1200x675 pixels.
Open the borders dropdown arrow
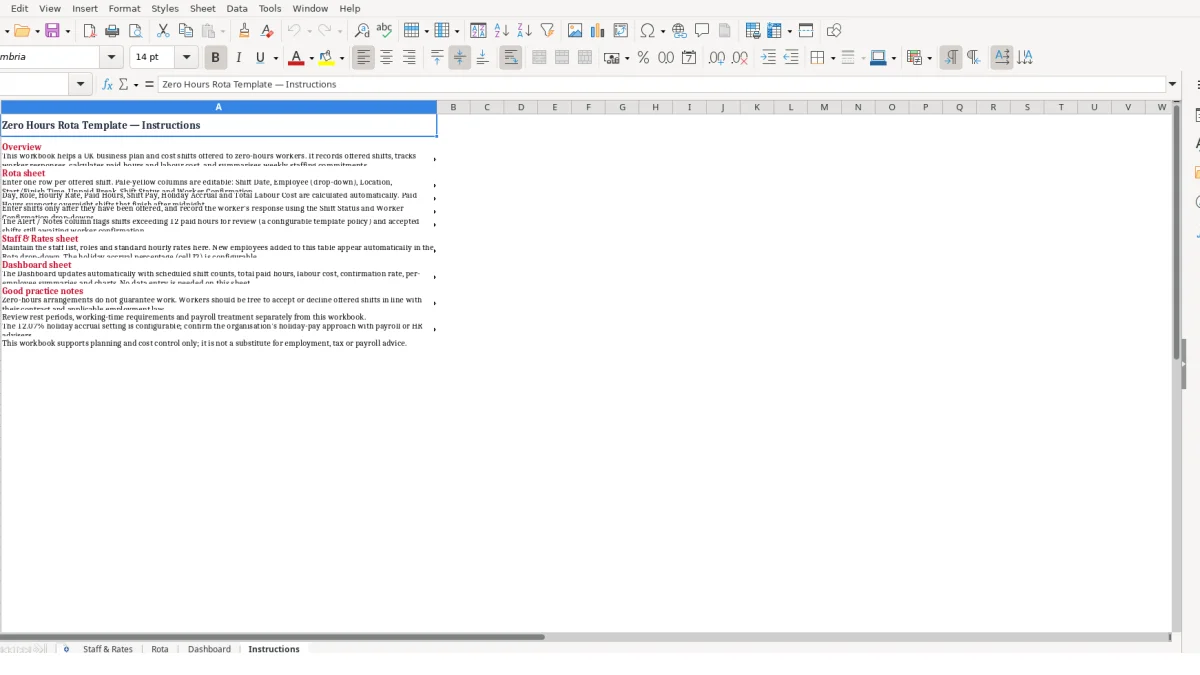[x=832, y=58]
